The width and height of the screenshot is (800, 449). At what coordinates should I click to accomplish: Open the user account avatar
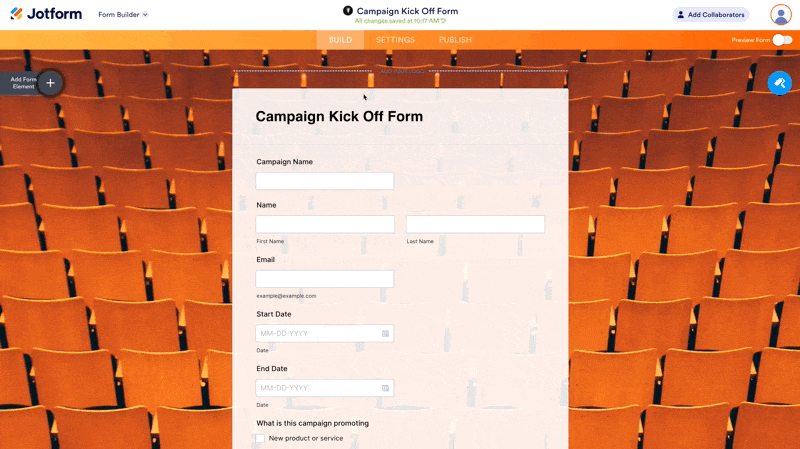point(781,15)
